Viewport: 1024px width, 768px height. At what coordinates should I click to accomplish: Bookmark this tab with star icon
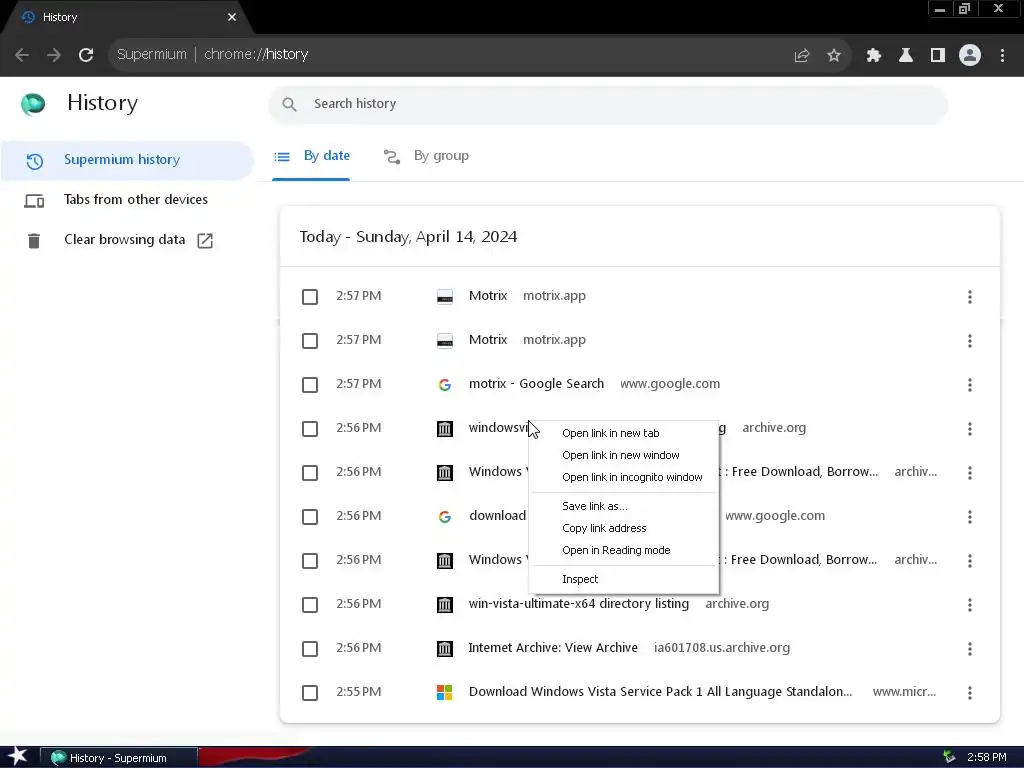[x=834, y=56]
